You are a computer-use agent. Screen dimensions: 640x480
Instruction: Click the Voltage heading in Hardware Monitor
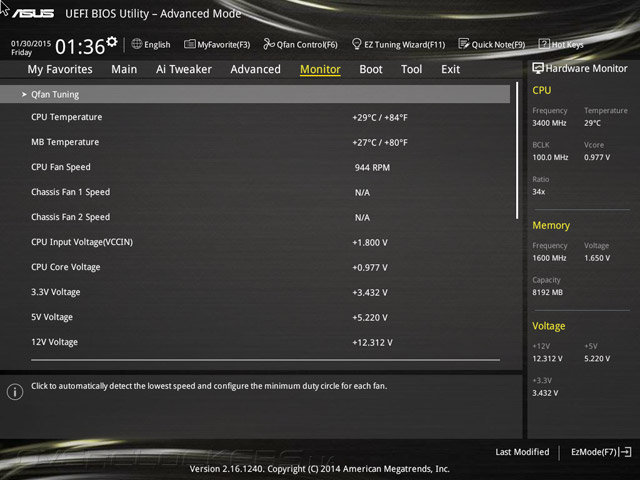(549, 326)
